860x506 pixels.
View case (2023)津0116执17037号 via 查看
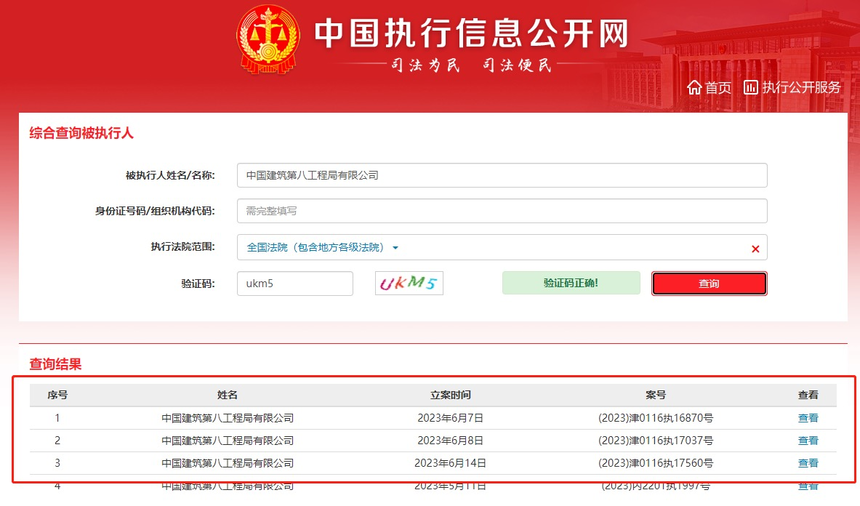[808, 441]
